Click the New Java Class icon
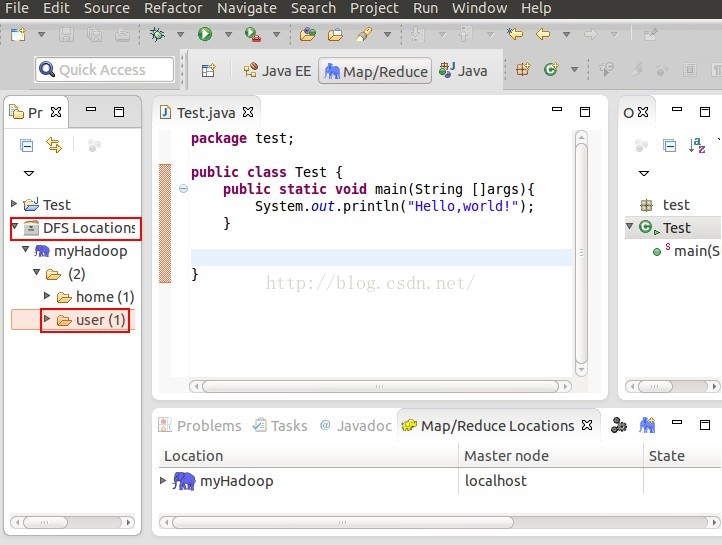The height and width of the screenshot is (545, 722). tap(551, 70)
